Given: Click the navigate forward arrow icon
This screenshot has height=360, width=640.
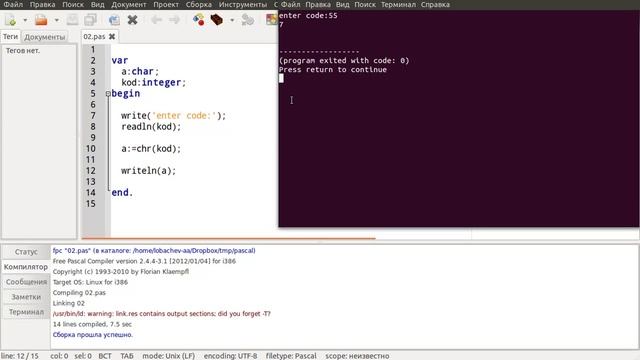Looking at the screenshot, I should point(174,20).
